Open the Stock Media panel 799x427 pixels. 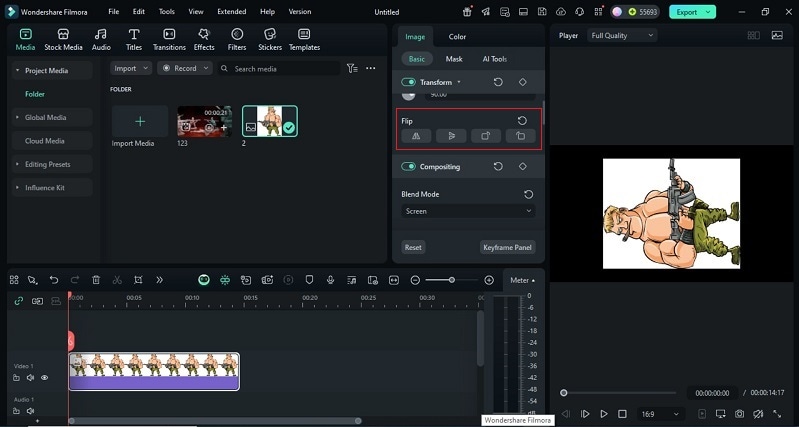click(x=63, y=39)
